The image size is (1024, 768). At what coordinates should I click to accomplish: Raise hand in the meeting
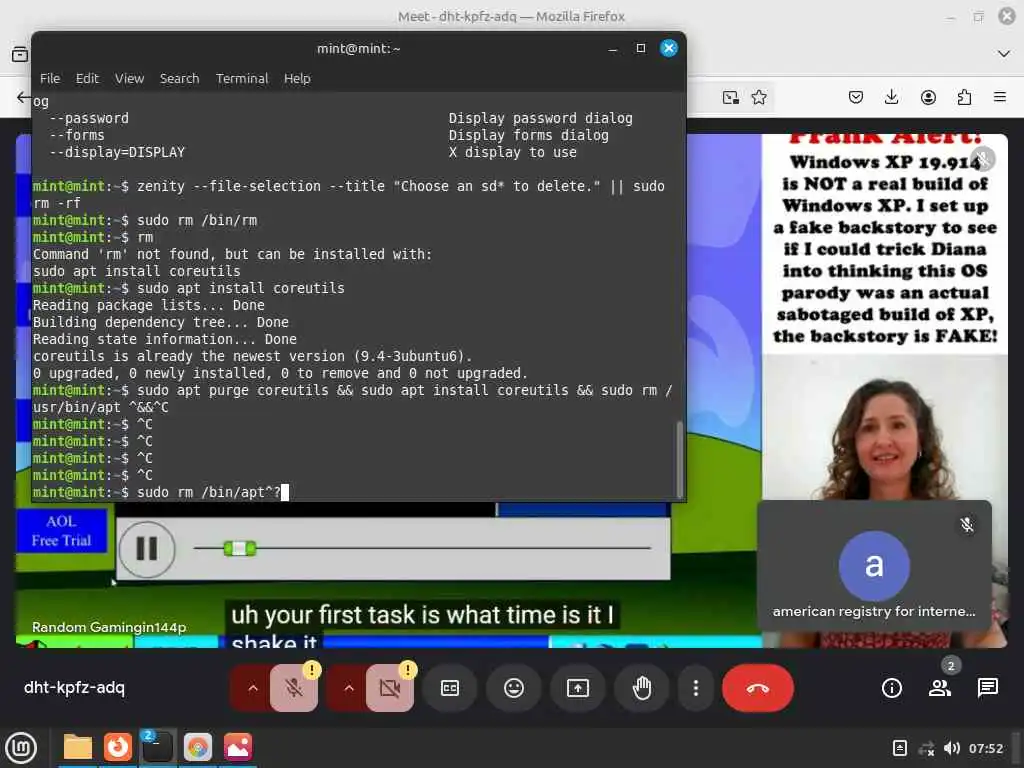tap(642, 688)
